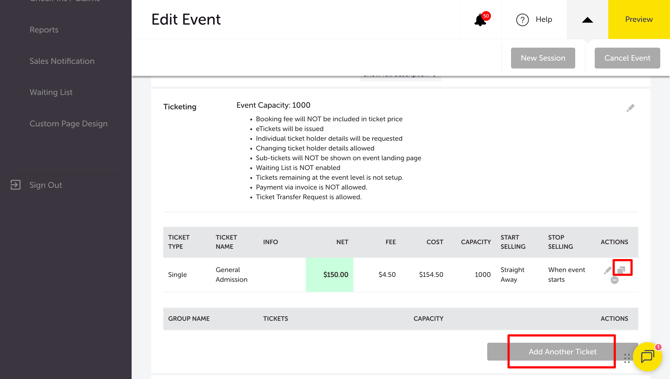The width and height of the screenshot is (670, 379).
Task: Click the Help link text
Action: coord(544,19)
